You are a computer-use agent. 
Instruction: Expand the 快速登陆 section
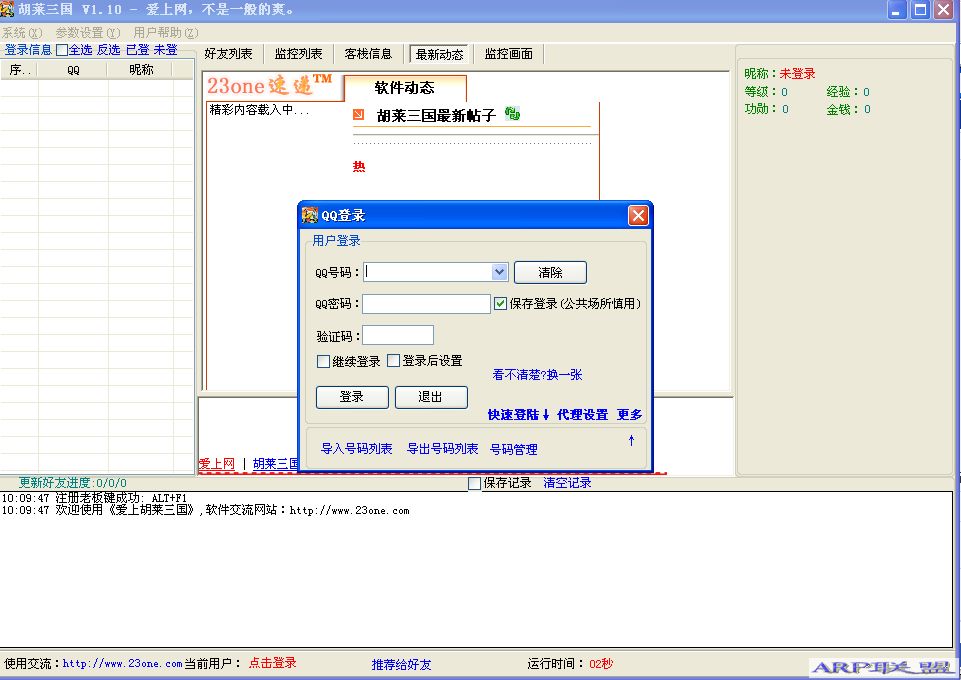pyautogui.click(x=518, y=415)
